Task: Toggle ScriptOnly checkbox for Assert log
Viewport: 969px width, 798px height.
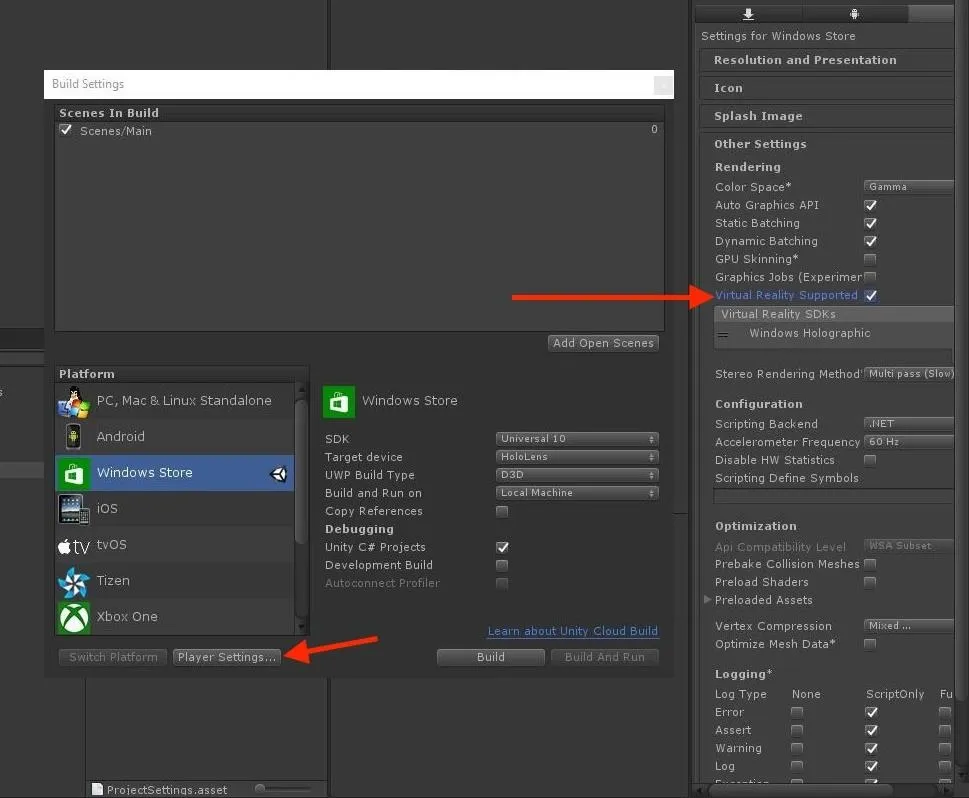Action: pos(871,730)
